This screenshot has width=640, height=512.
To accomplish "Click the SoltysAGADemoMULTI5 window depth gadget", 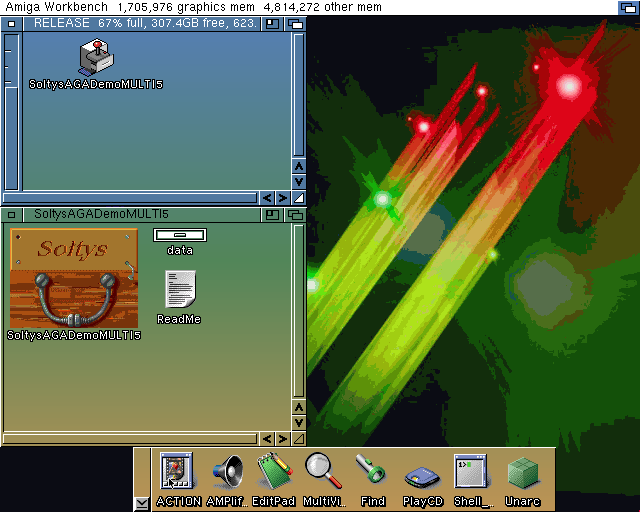I will (295, 215).
